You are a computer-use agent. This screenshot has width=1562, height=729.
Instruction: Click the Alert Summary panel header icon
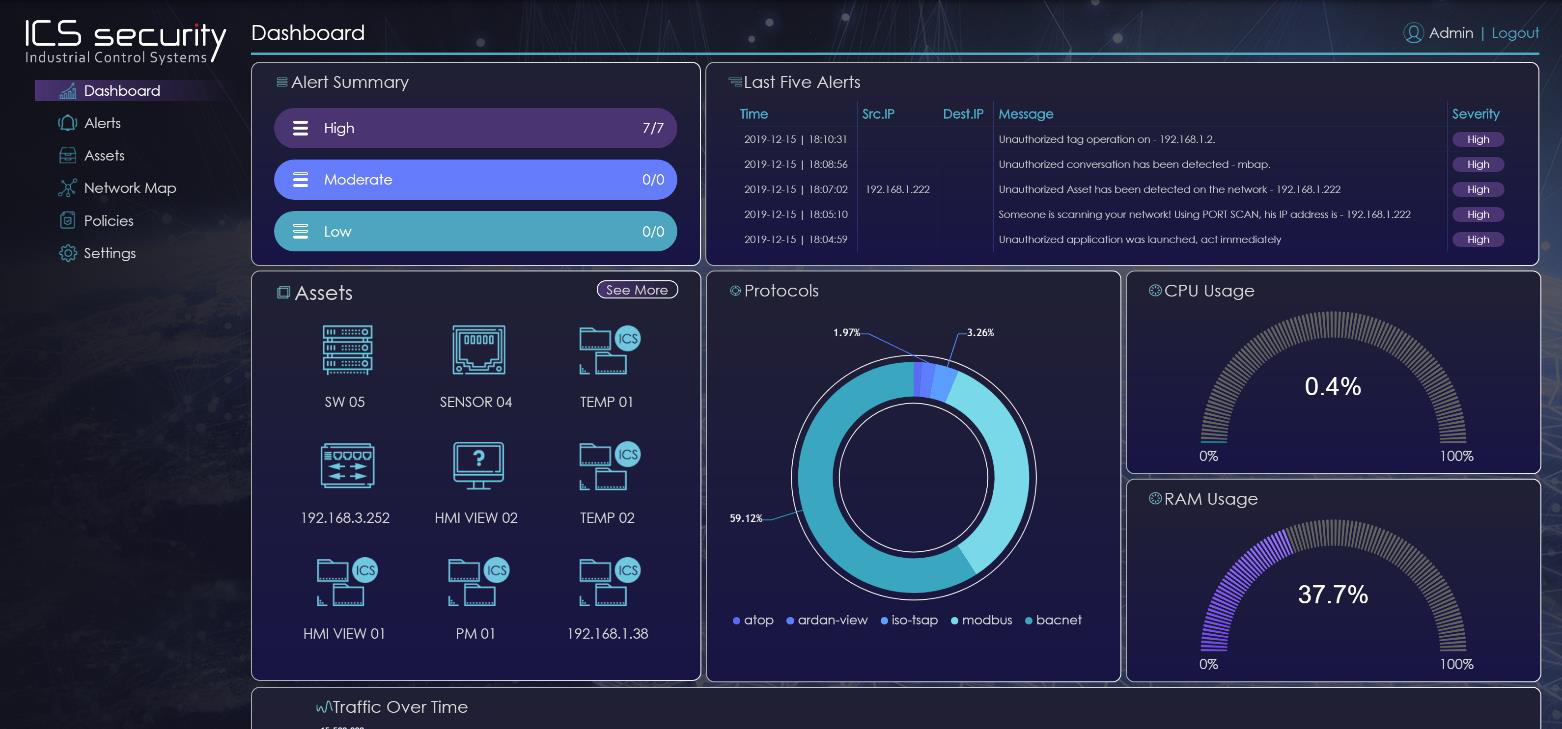coord(282,82)
